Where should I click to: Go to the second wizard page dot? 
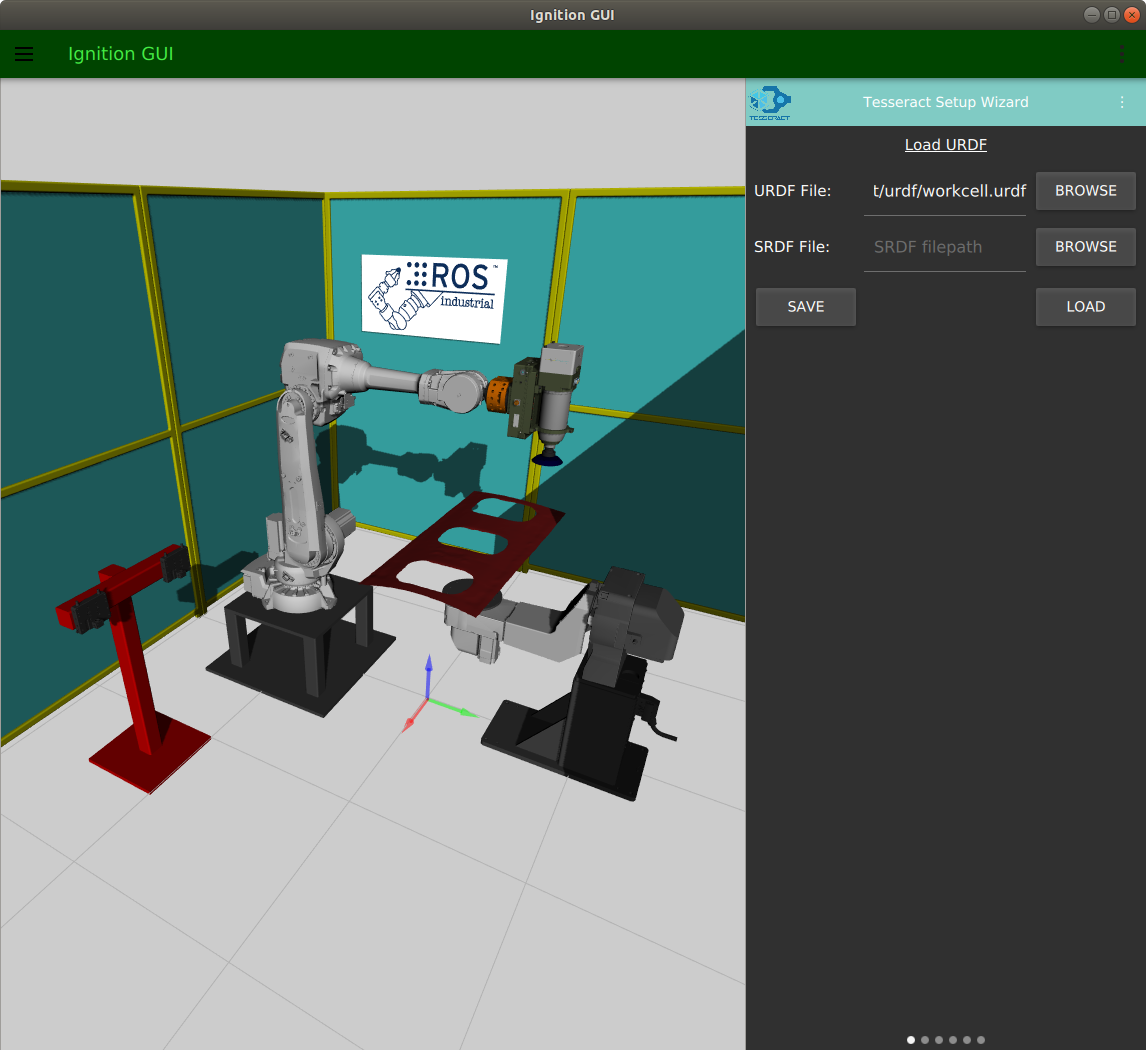(925, 1040)
